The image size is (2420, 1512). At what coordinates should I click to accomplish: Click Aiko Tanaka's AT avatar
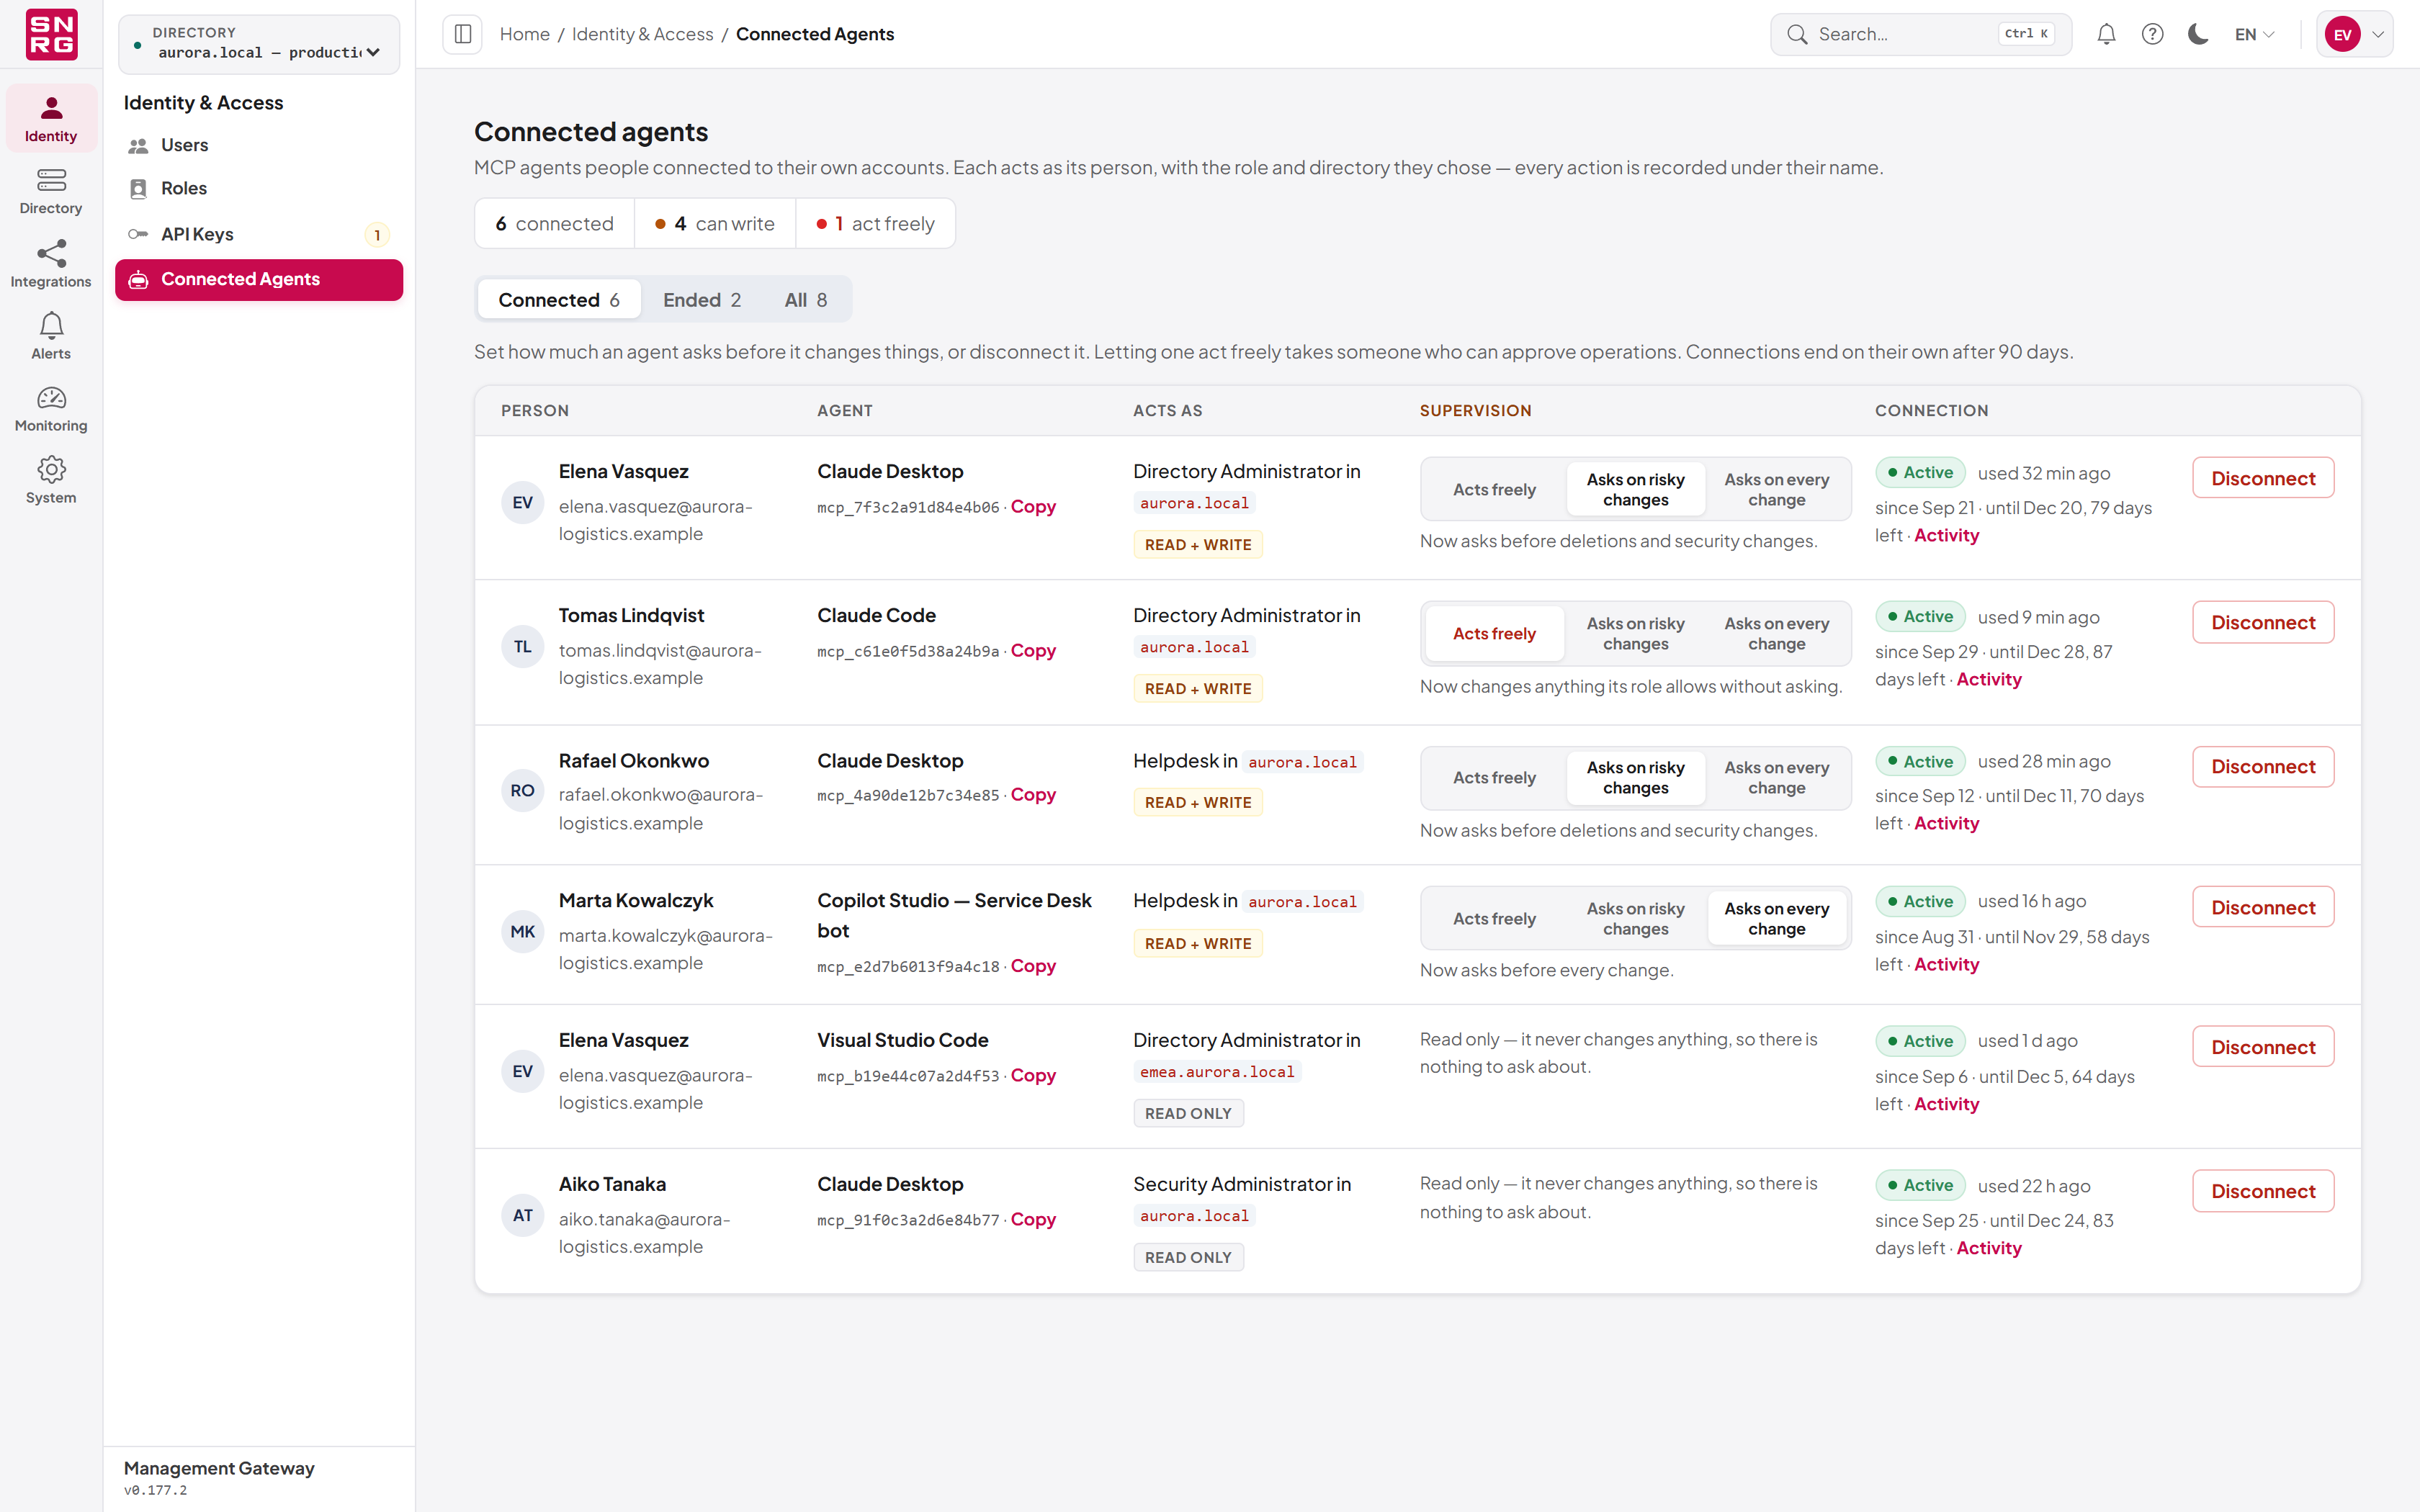(522, 1215)
